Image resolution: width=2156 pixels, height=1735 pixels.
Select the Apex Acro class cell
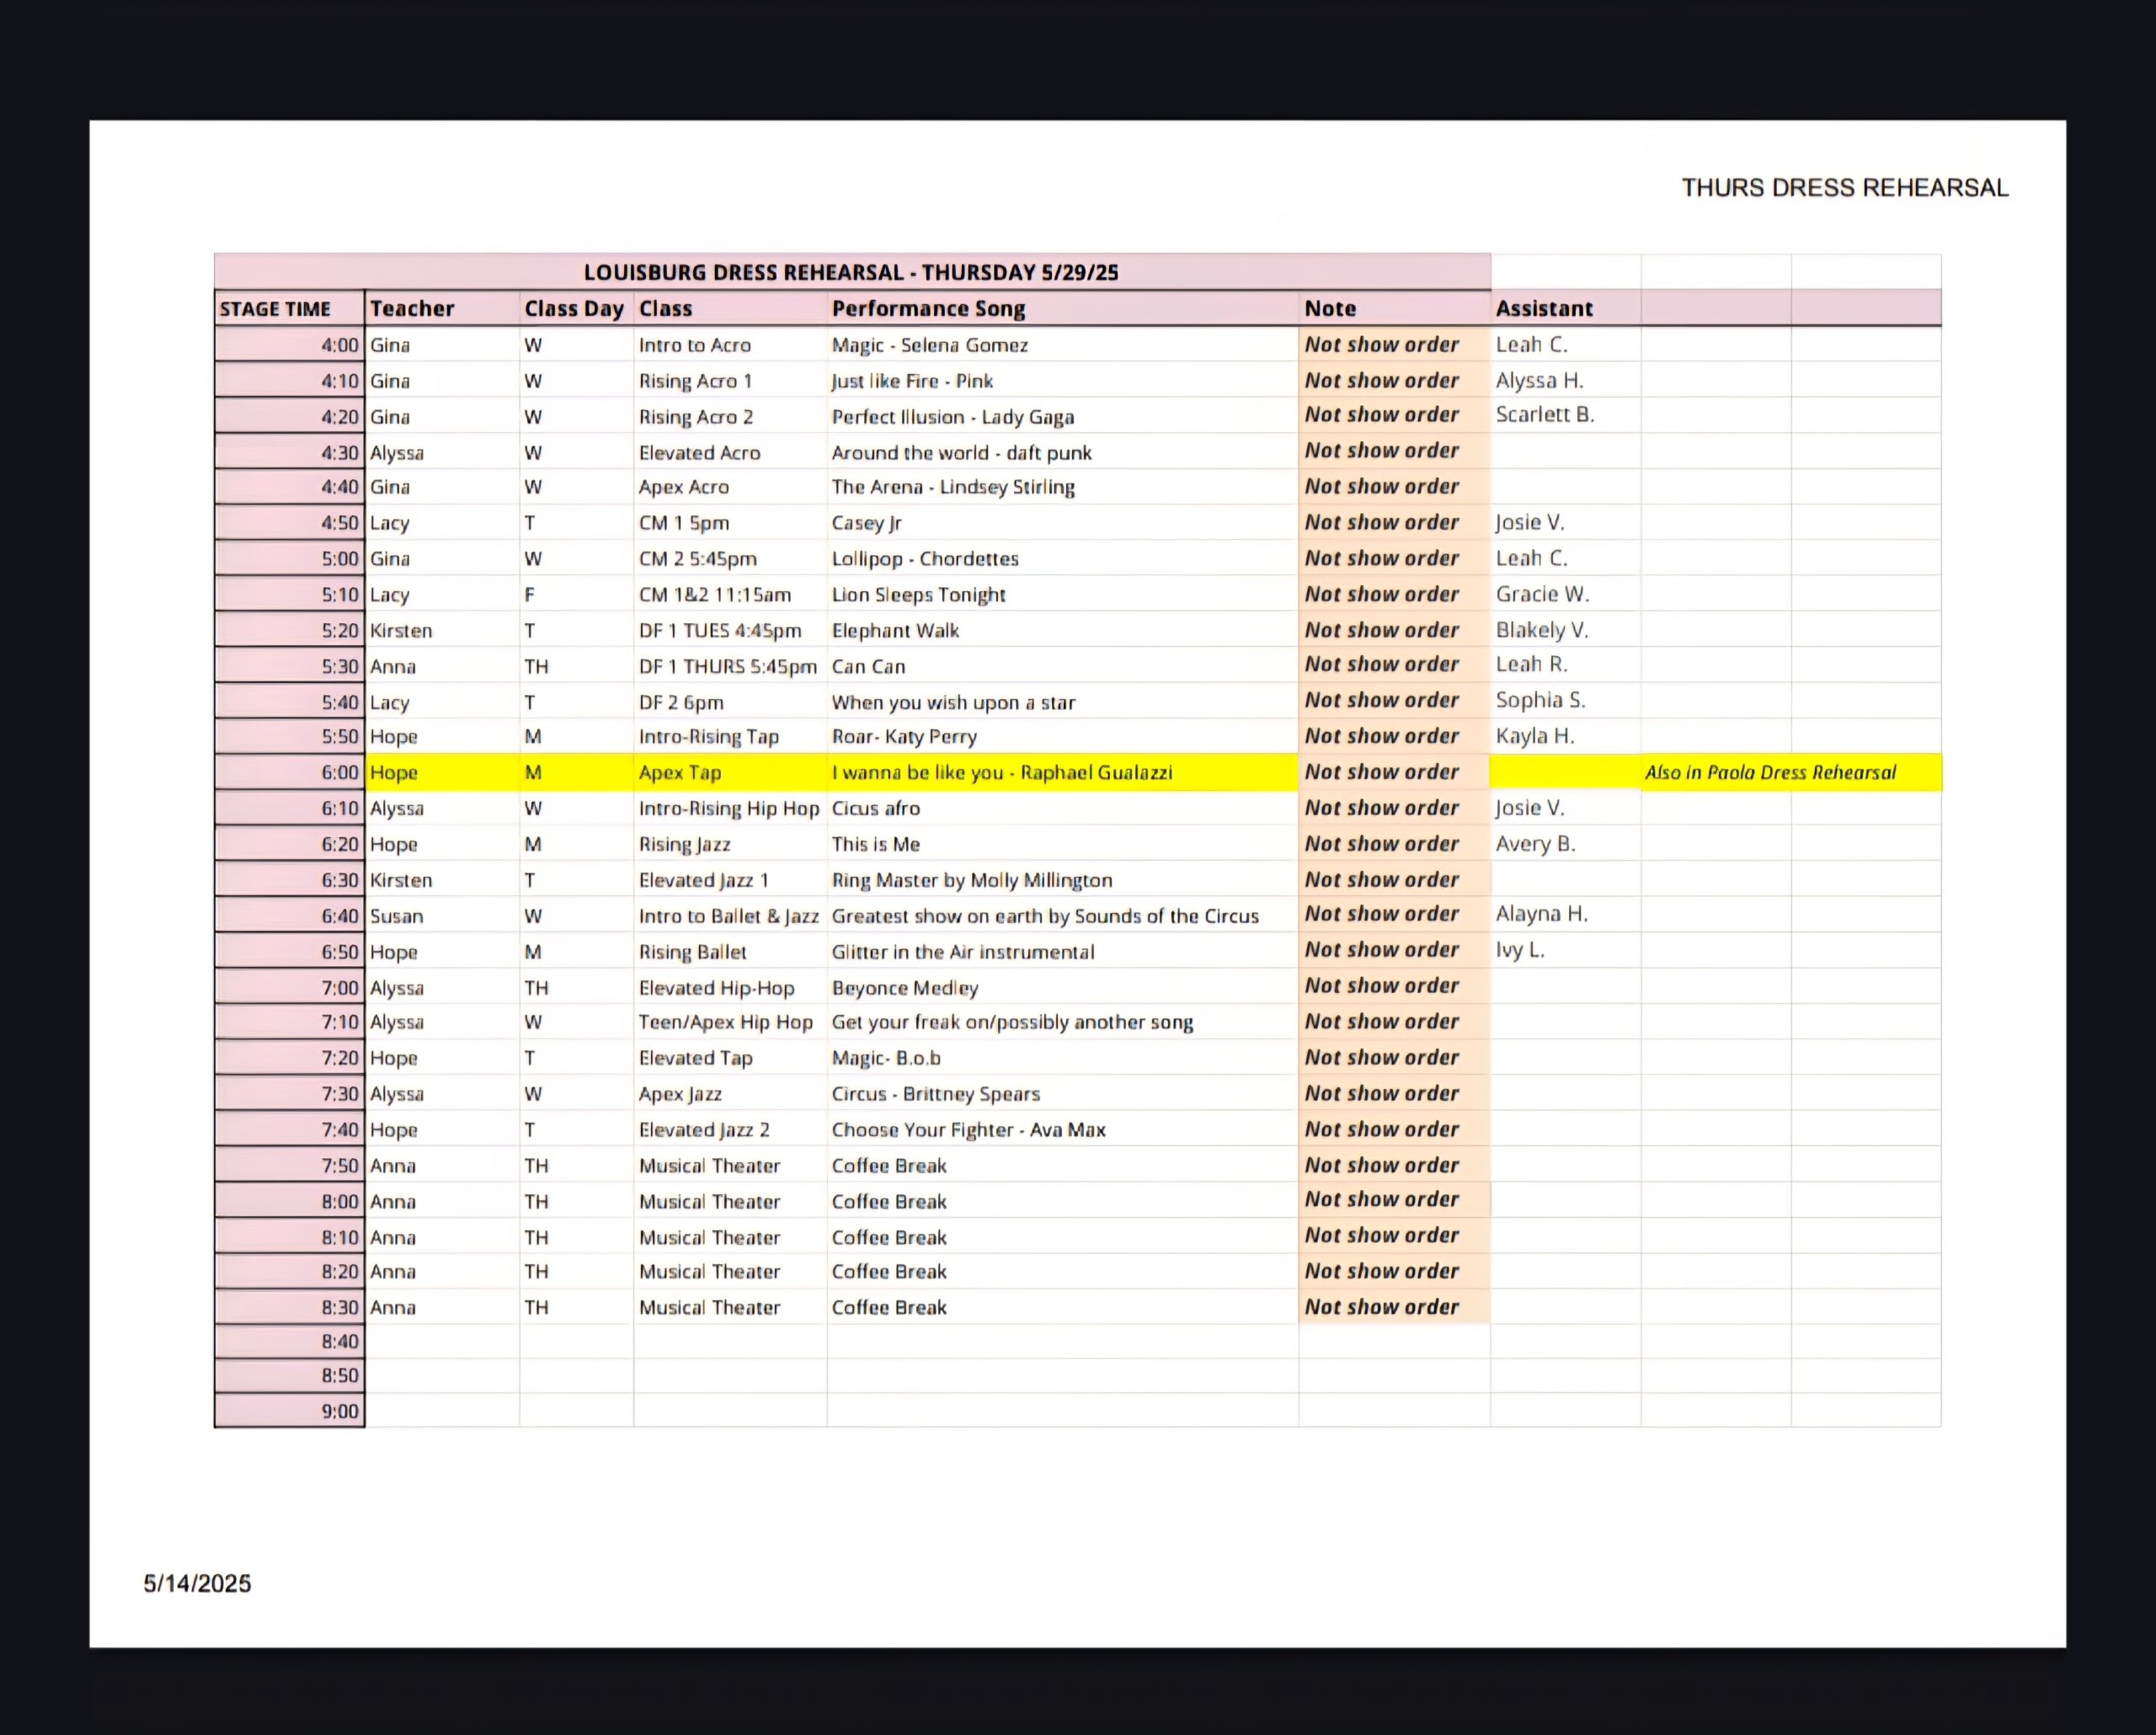click(729, 487)
